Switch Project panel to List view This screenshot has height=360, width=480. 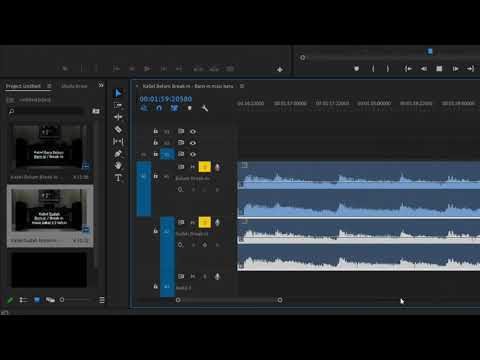23,300
